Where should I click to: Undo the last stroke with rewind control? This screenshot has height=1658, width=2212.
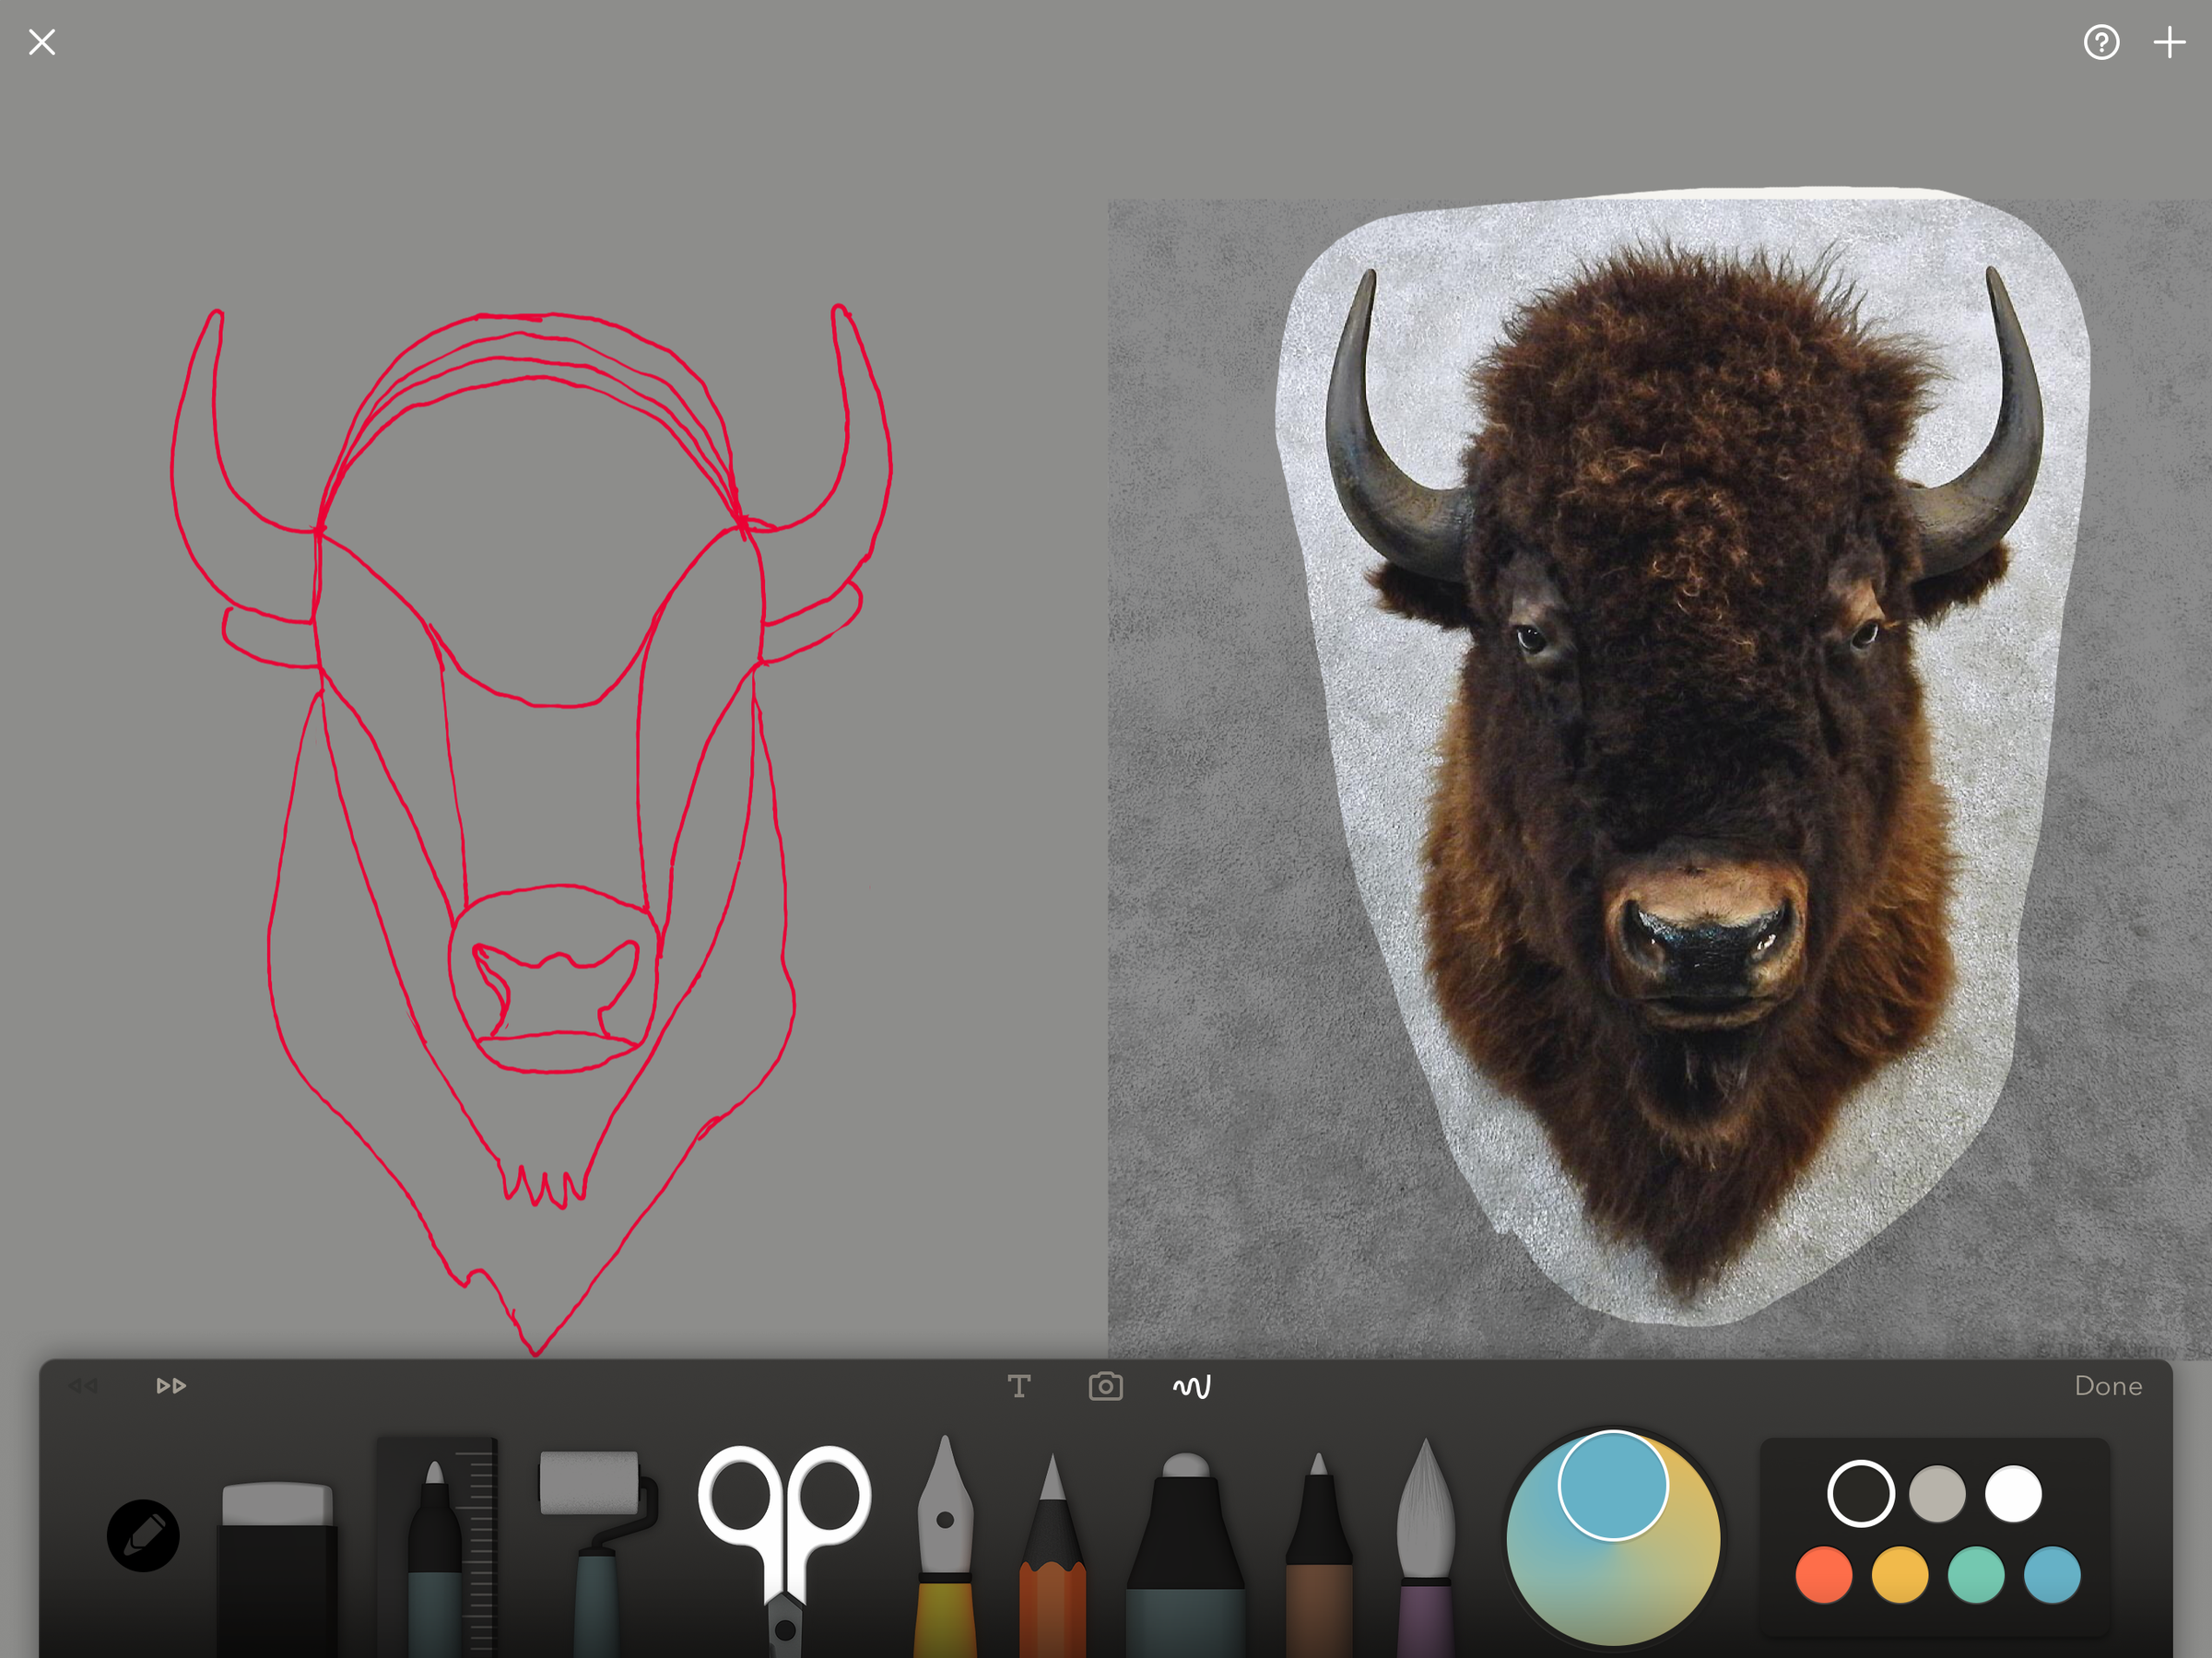(82, 1386)
